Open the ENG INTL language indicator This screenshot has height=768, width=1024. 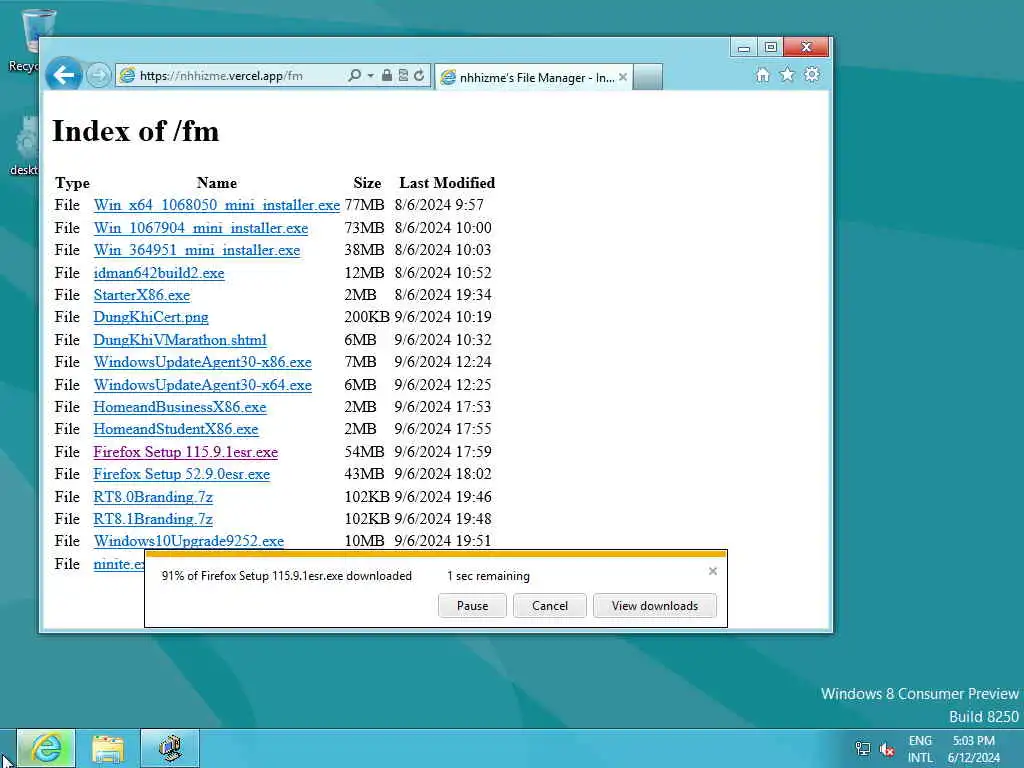coord(920,749)
